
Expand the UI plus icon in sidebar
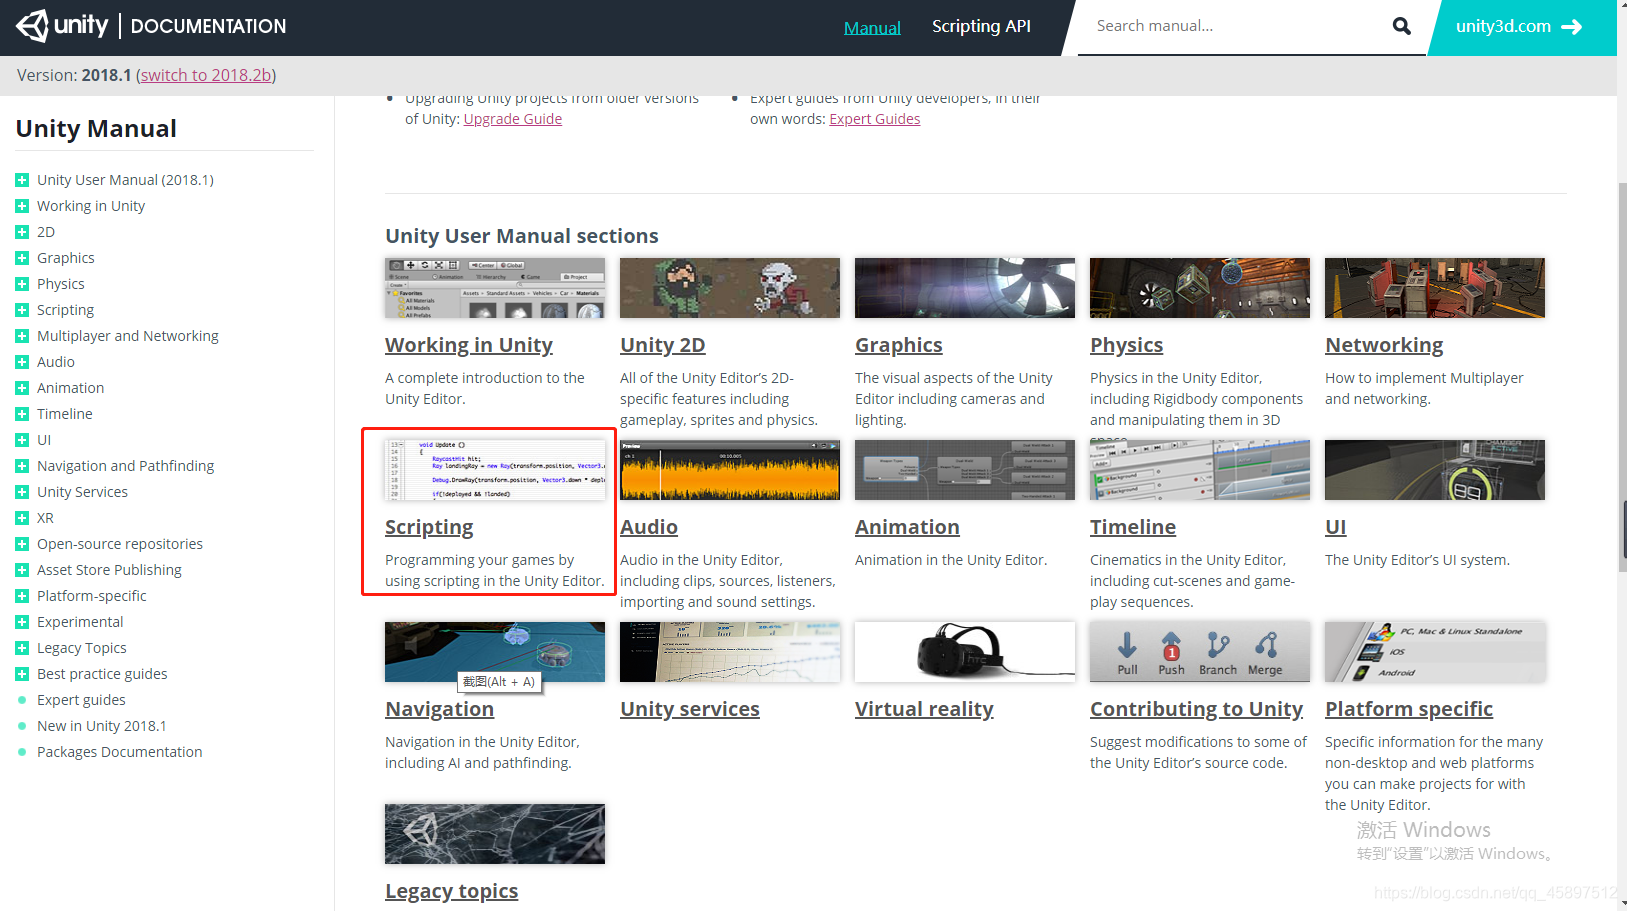click(22, 440)
